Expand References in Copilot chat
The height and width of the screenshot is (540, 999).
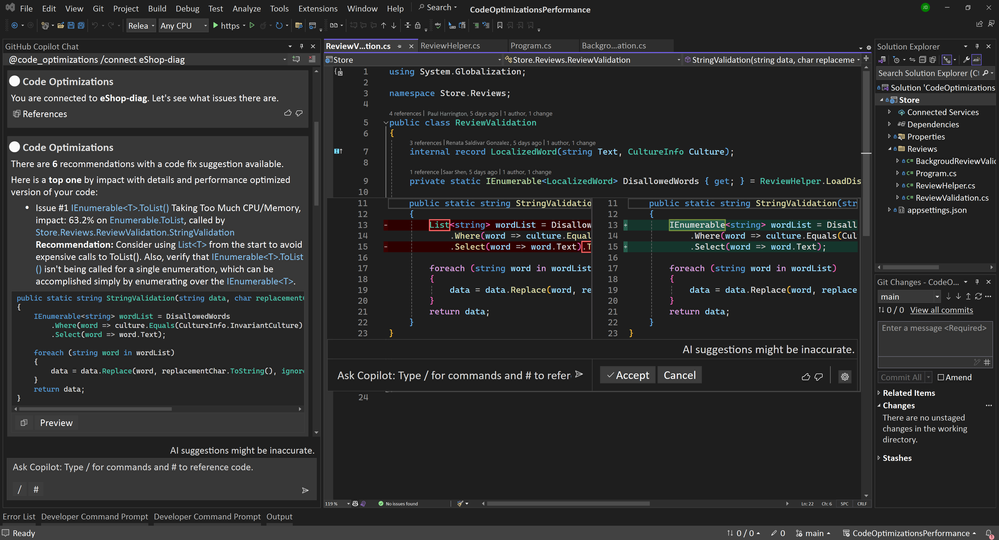coord(40,114)
